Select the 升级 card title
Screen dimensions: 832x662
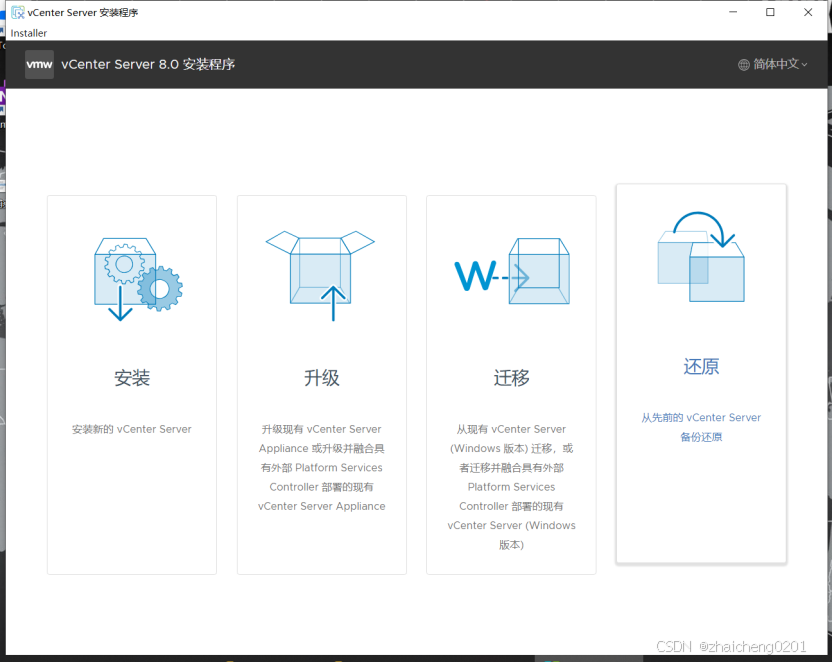pyautogui.click(x=322, y=378)
